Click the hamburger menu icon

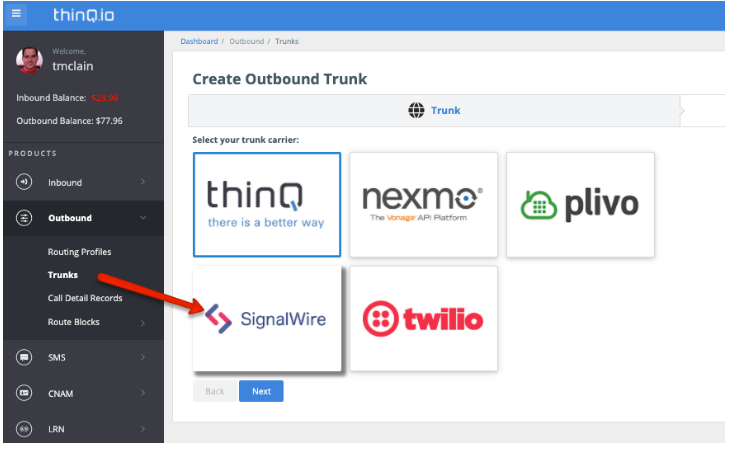coord(16,14)
